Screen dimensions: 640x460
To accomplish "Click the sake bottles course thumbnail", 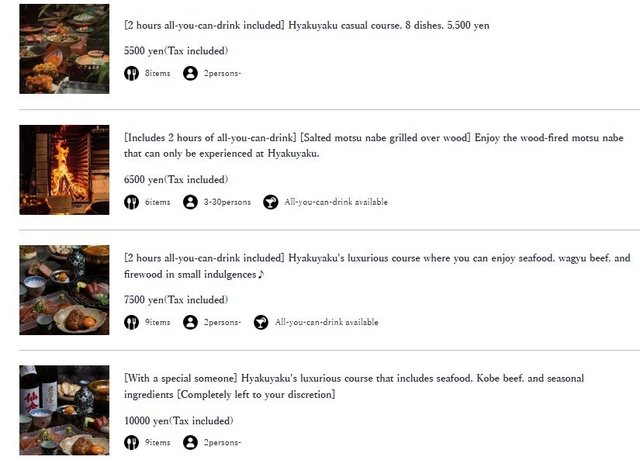I will click(64, 410).
